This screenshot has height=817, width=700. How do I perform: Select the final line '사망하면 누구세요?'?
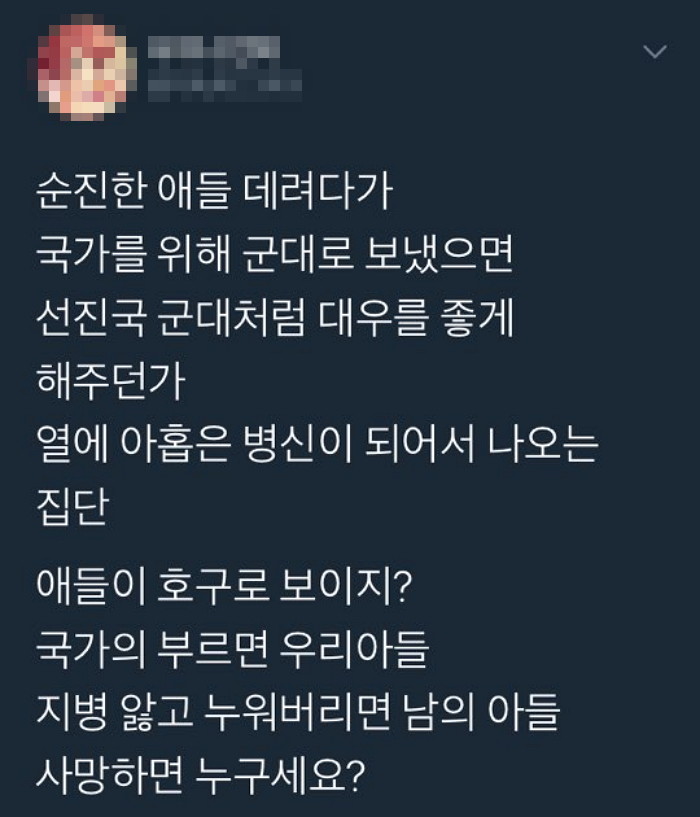[200, 775]
